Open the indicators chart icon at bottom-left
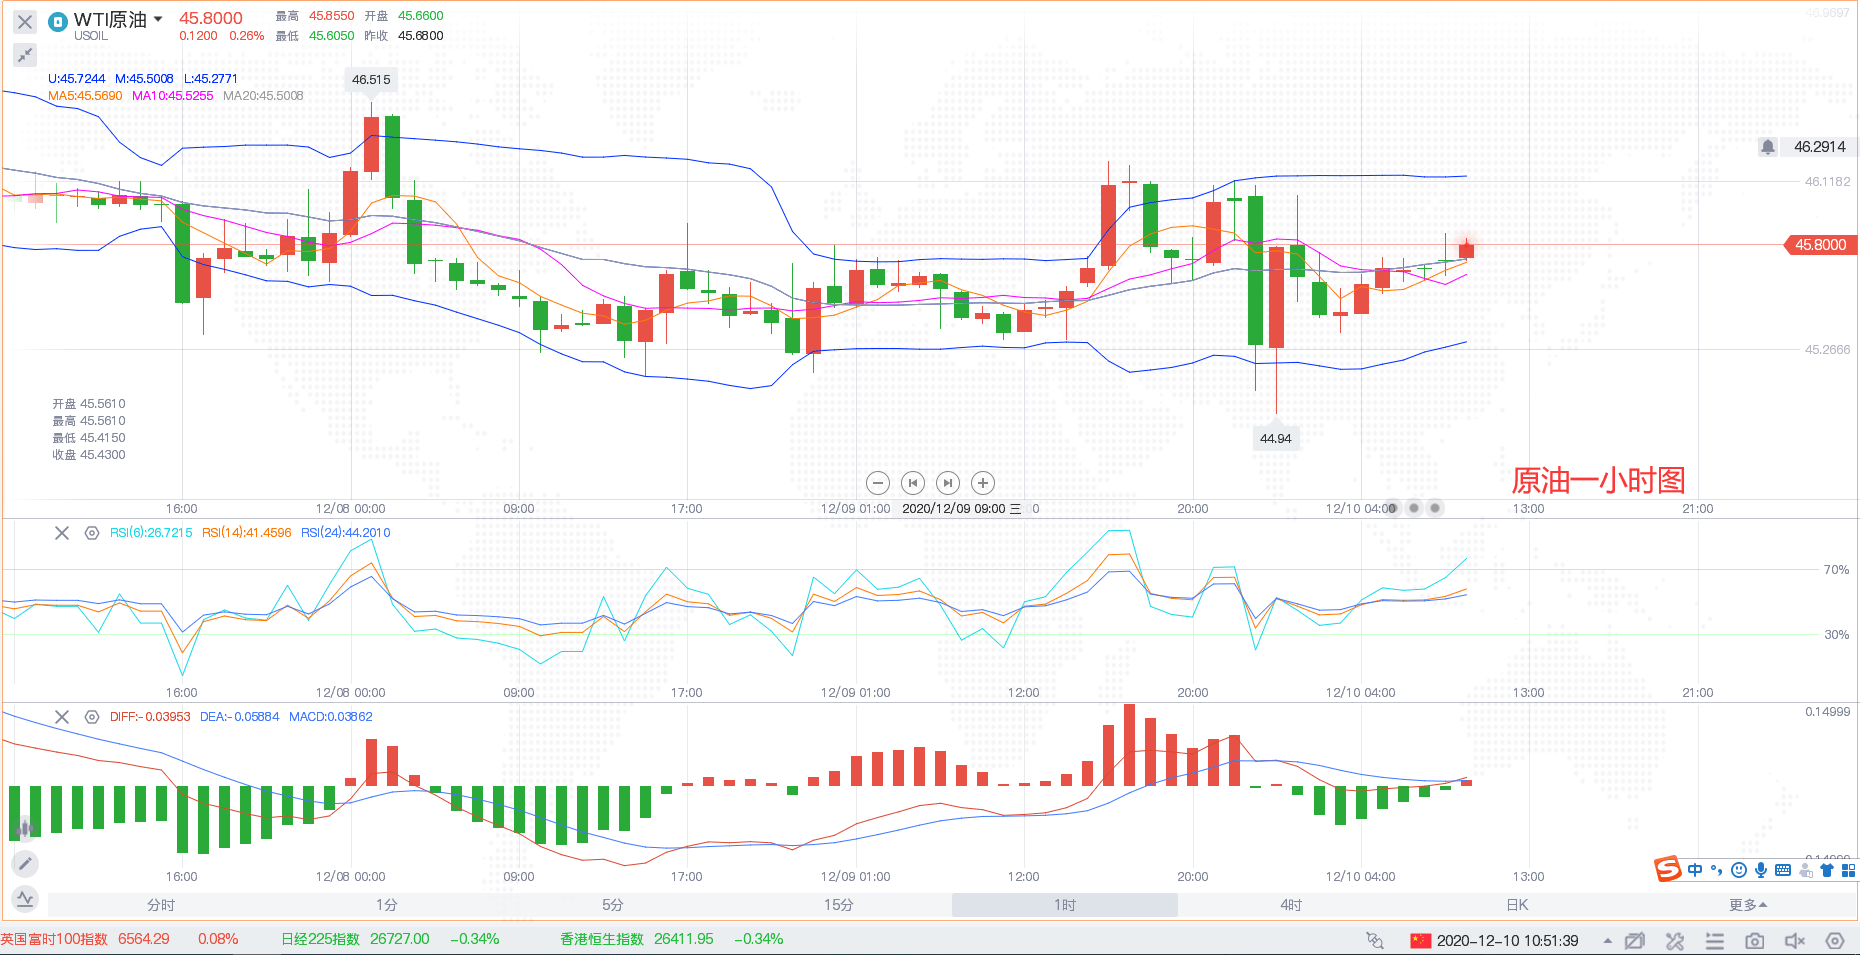Image resolution: width=1860 pixels, height=955 pixels. [25, 899]
